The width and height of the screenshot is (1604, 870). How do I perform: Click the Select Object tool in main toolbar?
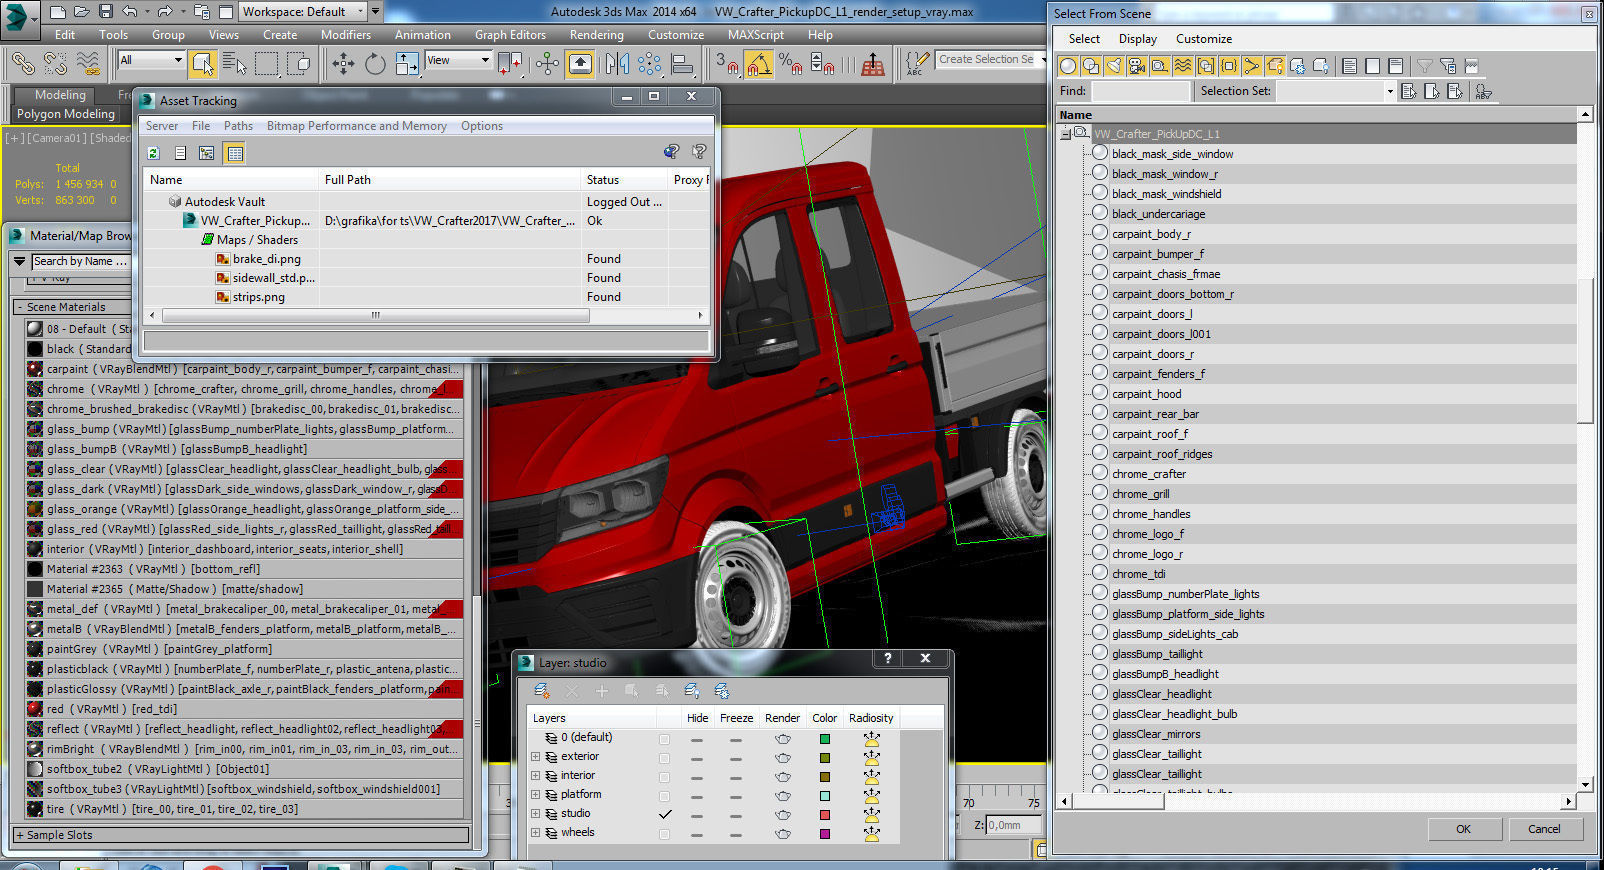[203, 64]
